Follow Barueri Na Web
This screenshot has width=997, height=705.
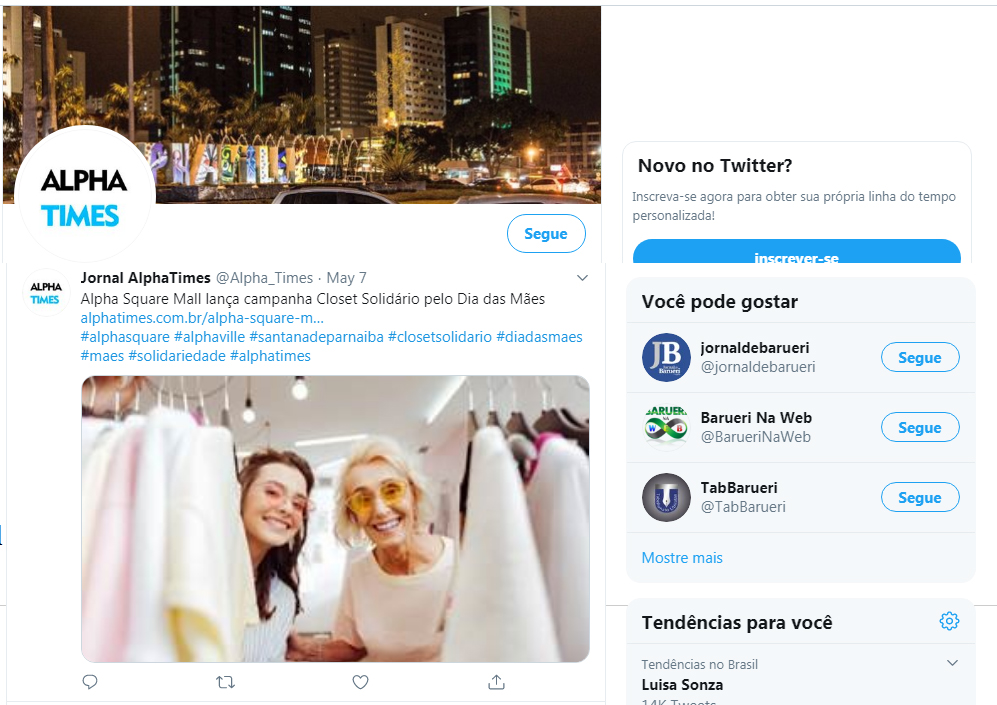point(919,427)
